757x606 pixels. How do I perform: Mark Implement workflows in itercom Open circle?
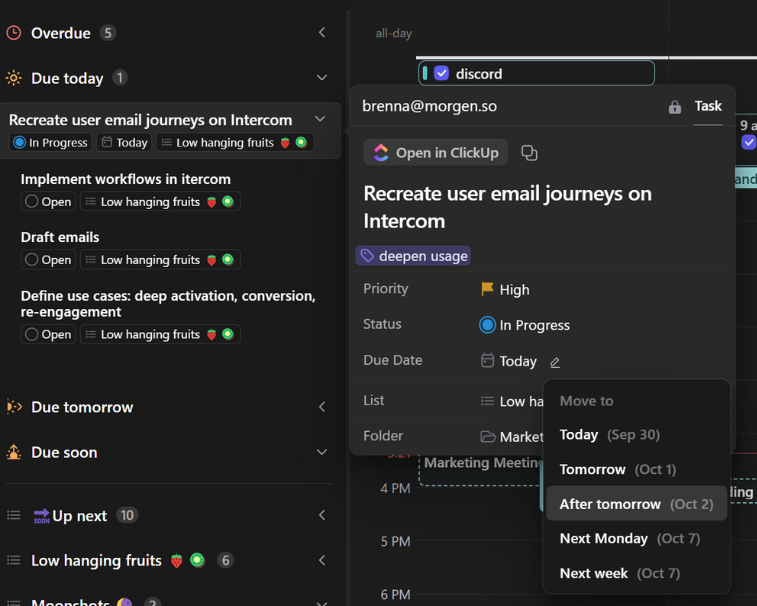pyautogui.click(x=31, y=201)
